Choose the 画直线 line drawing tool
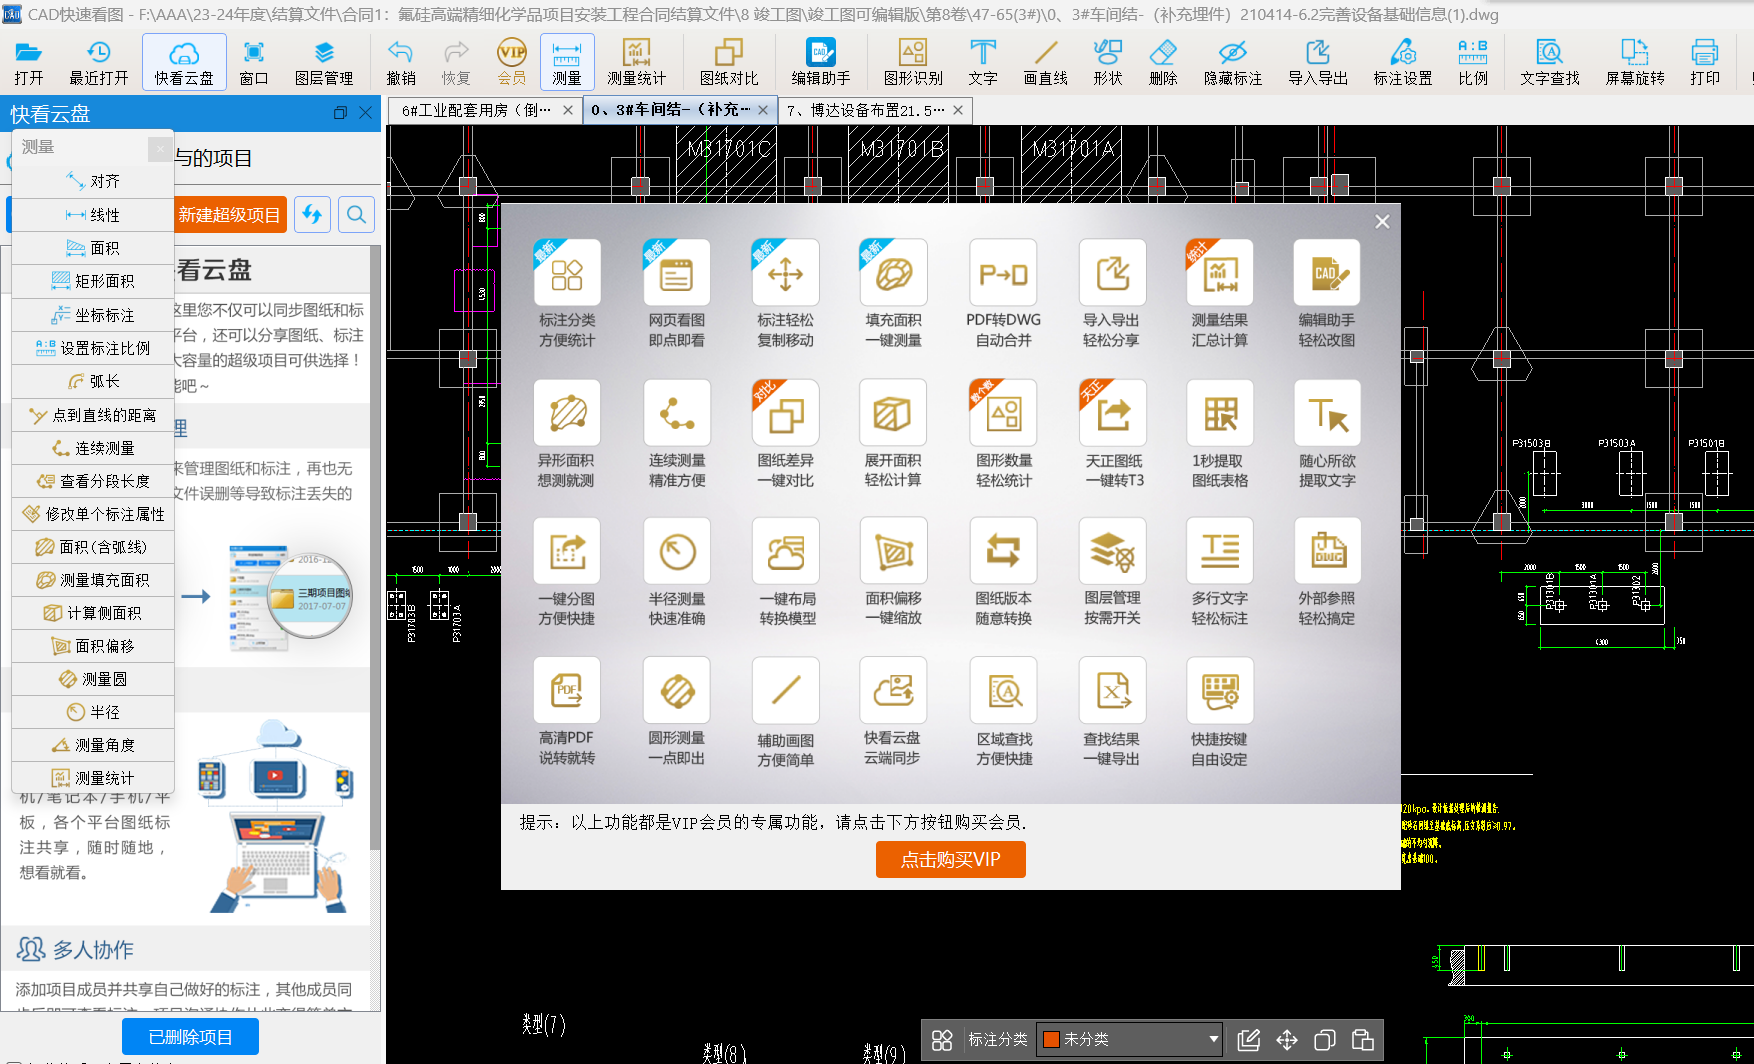1754x1064 pixels. pyautogui.click(x=1046, y=62)
